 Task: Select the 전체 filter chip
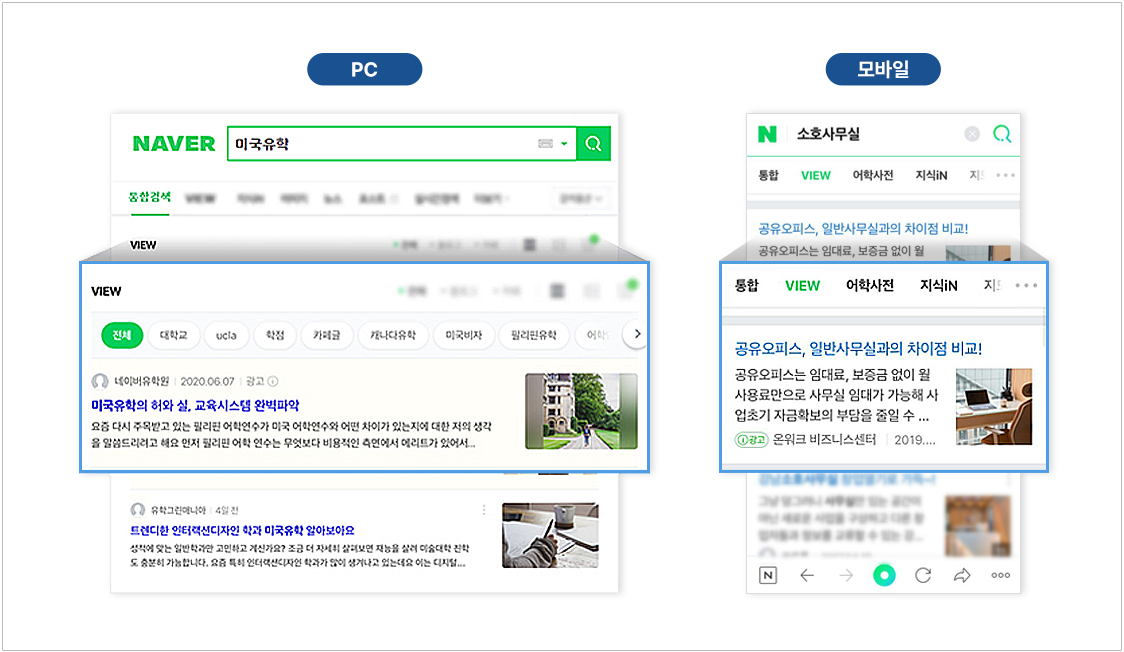point(122,335)
